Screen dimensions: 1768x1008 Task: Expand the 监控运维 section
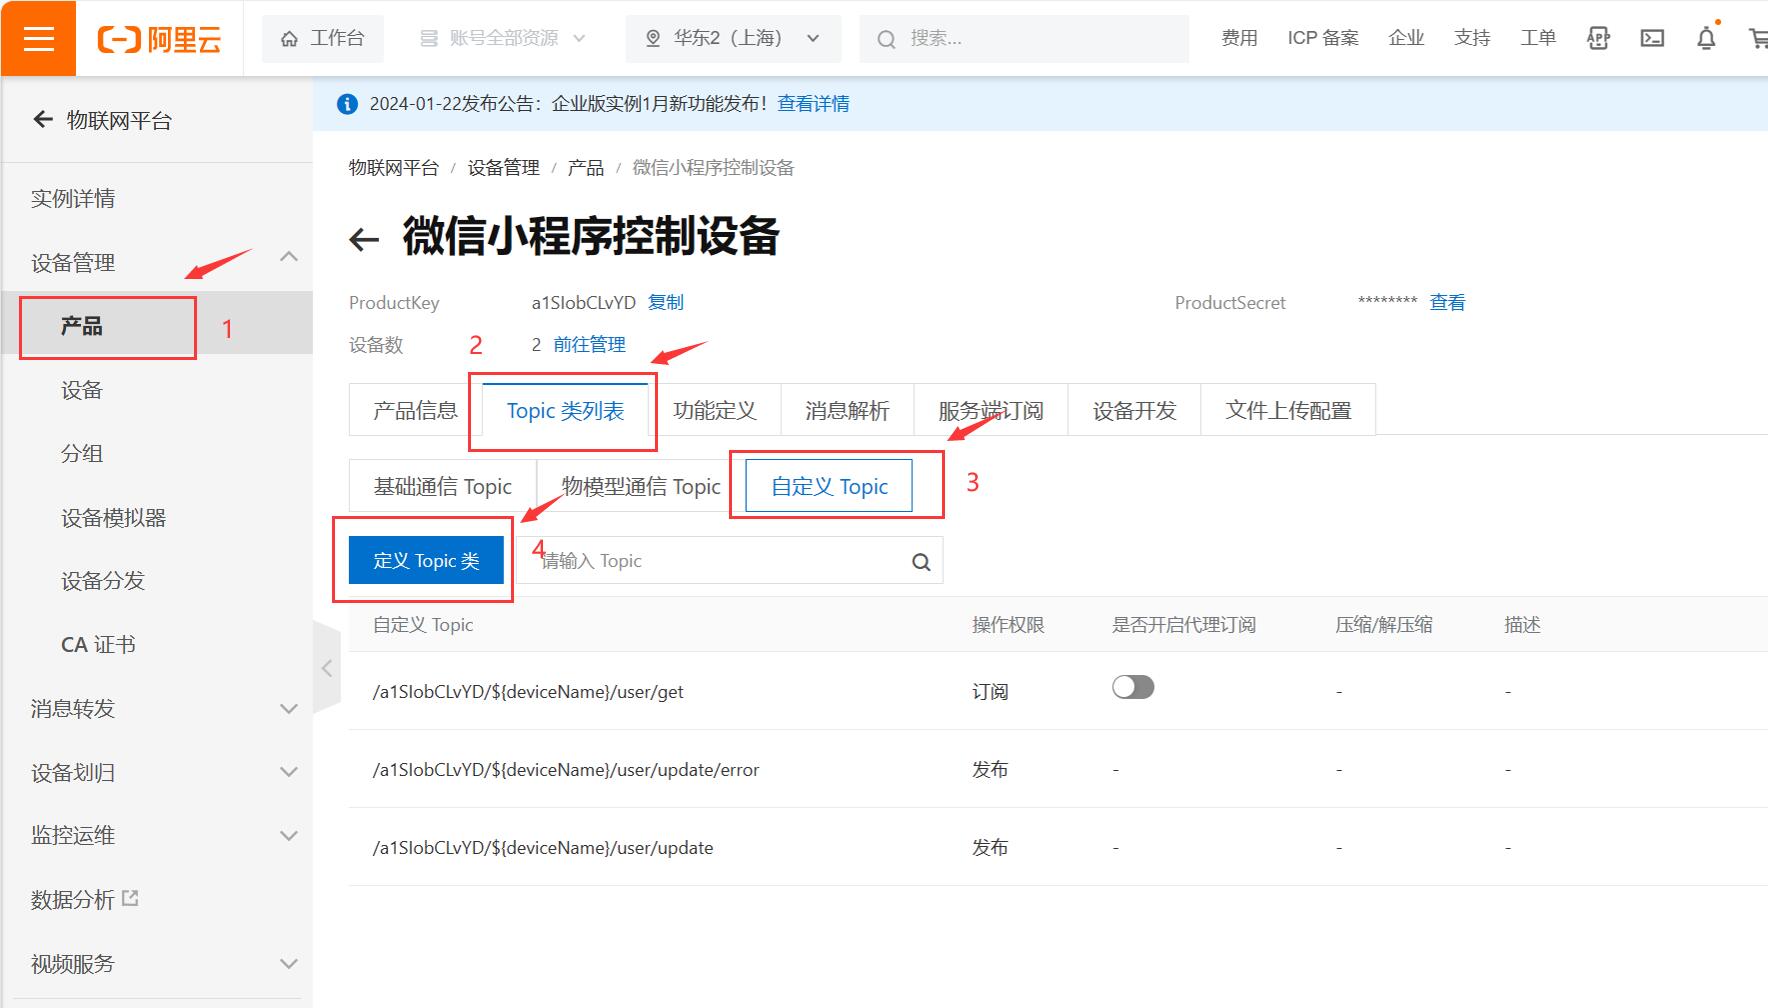(x=289, y=836)
